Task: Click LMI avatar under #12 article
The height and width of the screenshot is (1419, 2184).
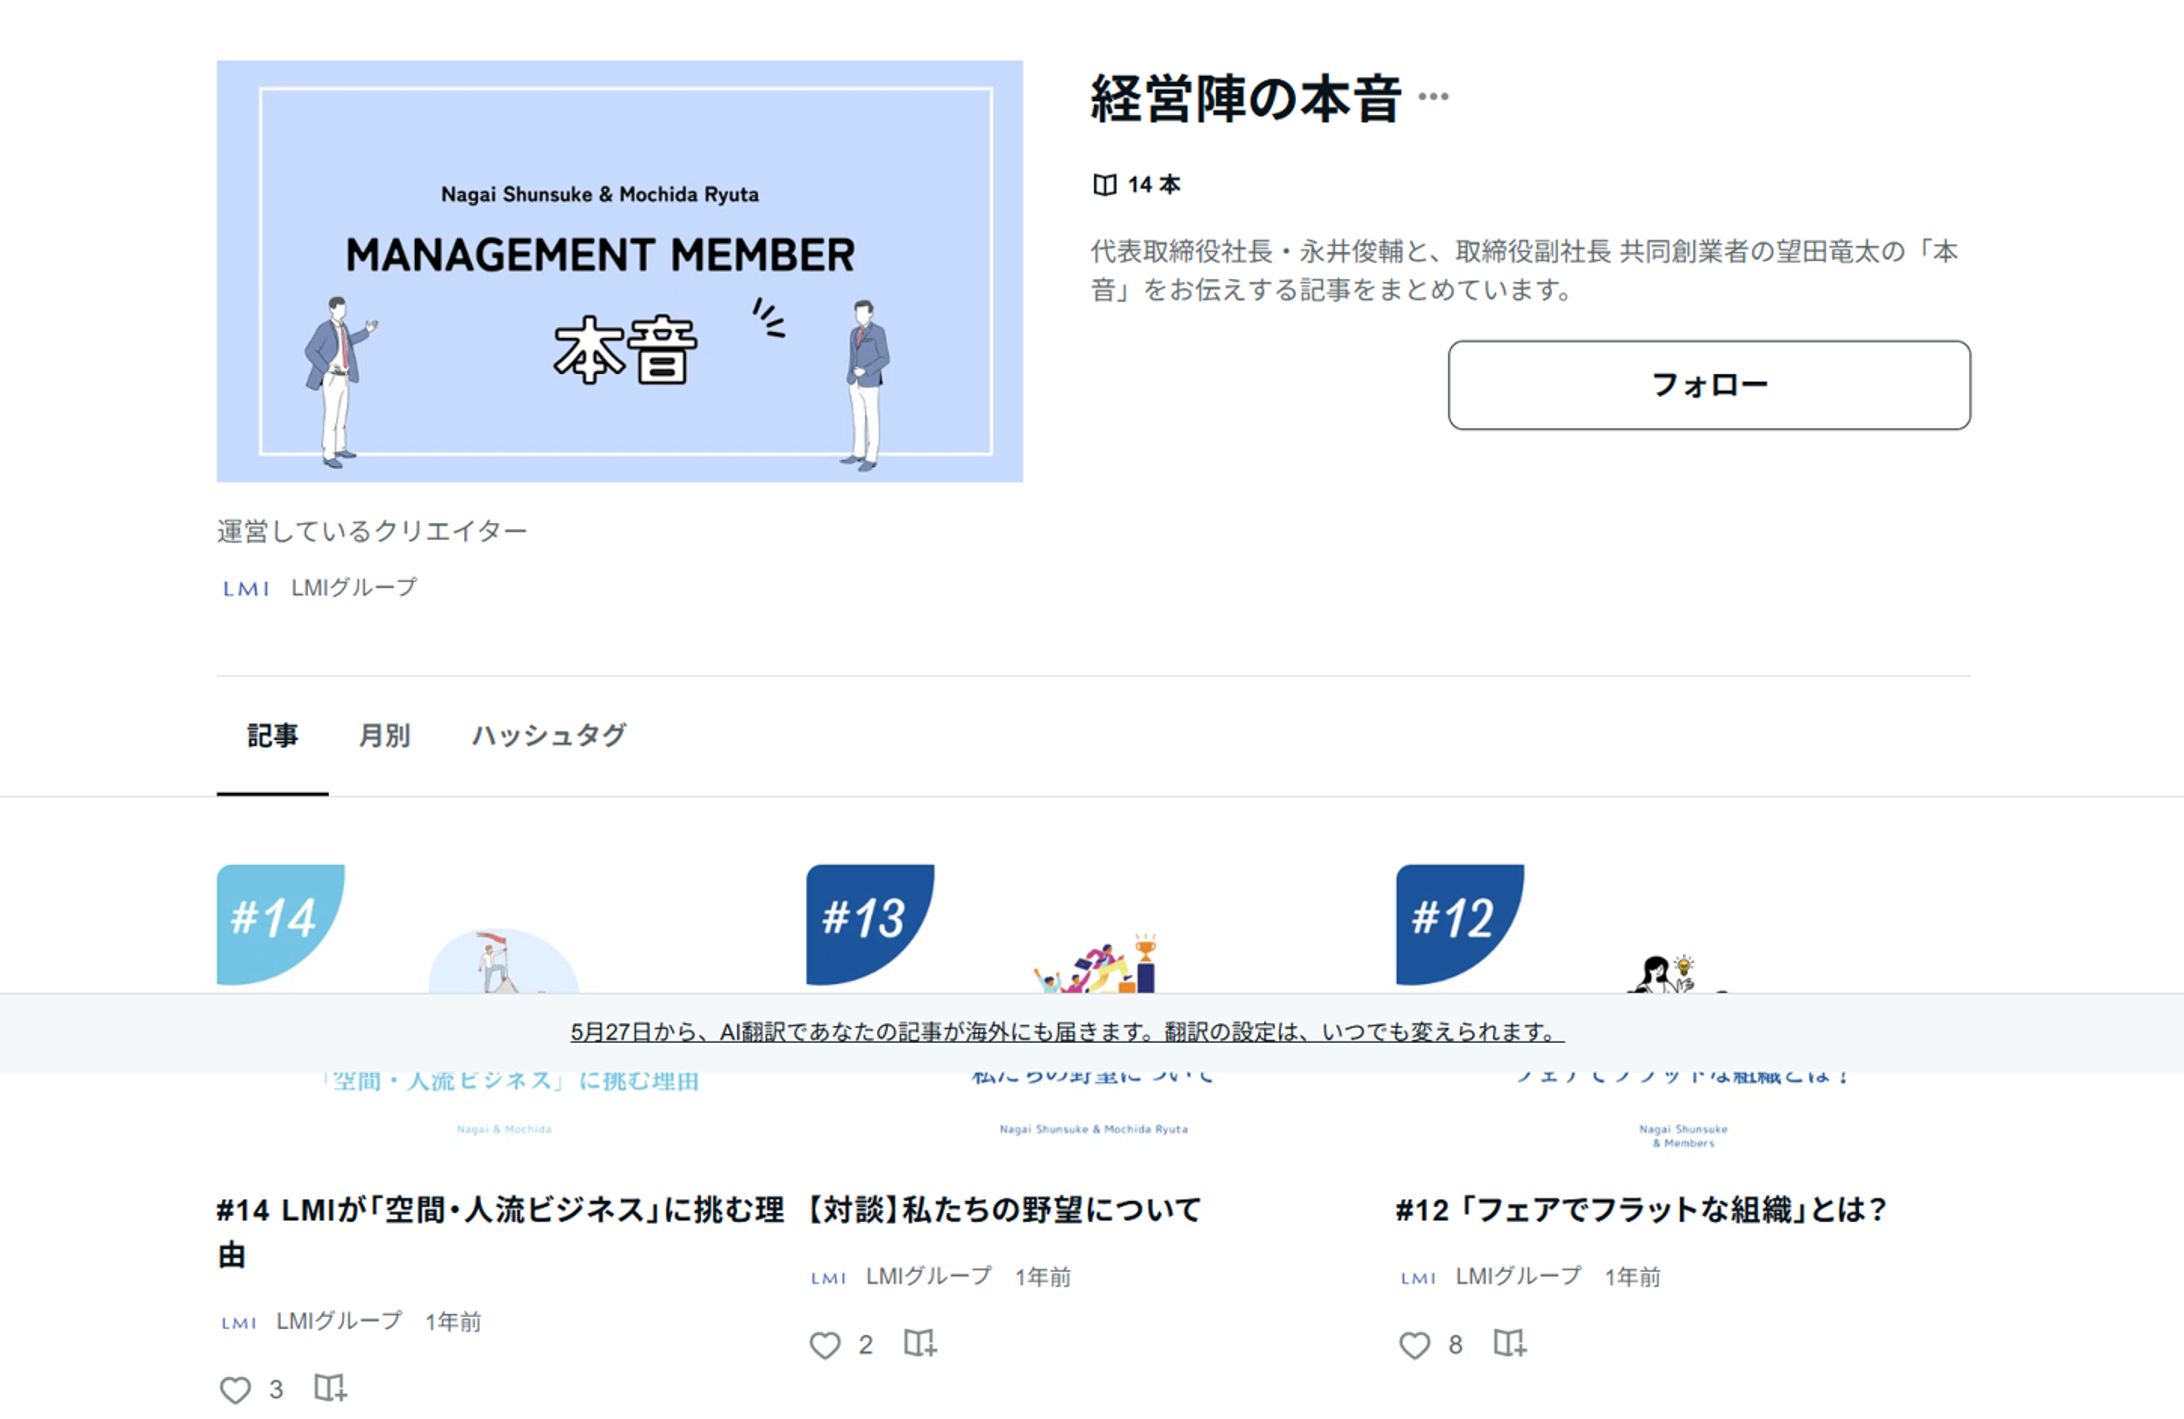Action: tap(1419, 1278)
